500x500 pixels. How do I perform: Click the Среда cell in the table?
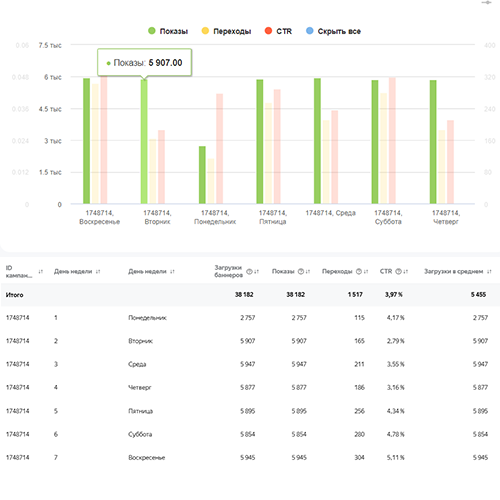[x=137, y=364]
